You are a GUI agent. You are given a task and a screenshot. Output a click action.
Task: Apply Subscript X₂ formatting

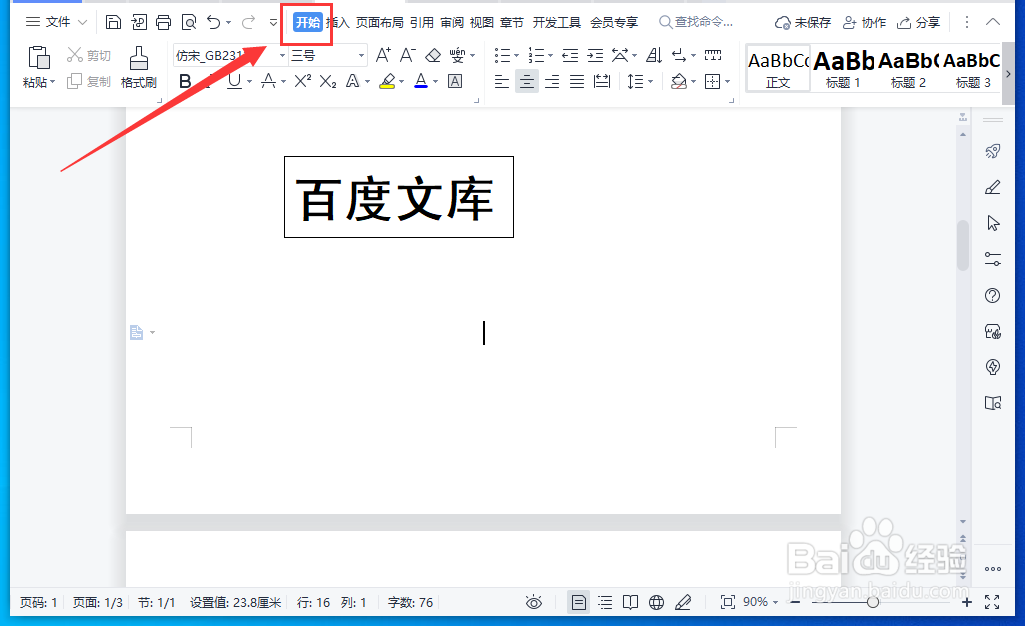[x=328, y=81]
